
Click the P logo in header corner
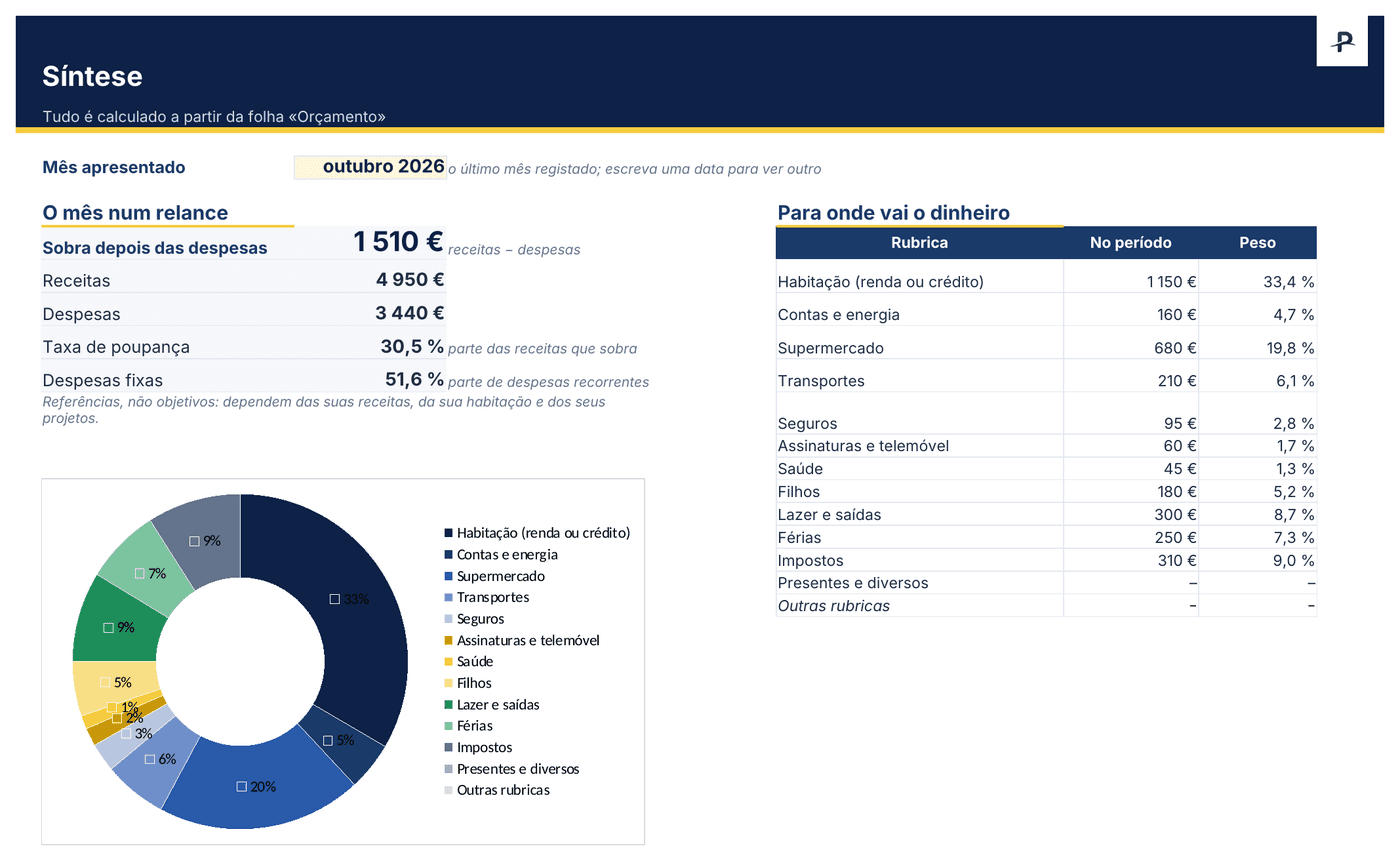1342,41
